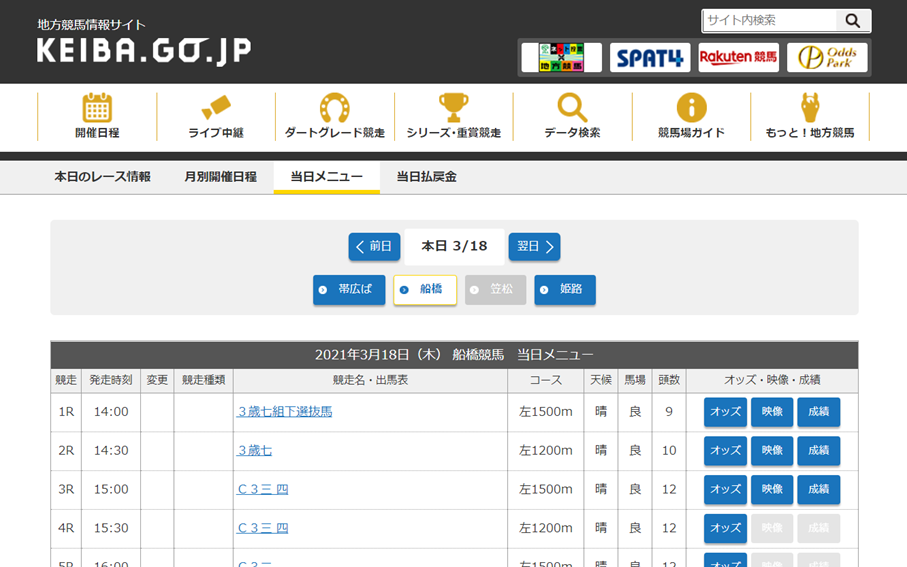Viewport: 907px width, 567px height.
Task: Click the horseshoe ダートグレード競走 icon
Action: (334, 108)
